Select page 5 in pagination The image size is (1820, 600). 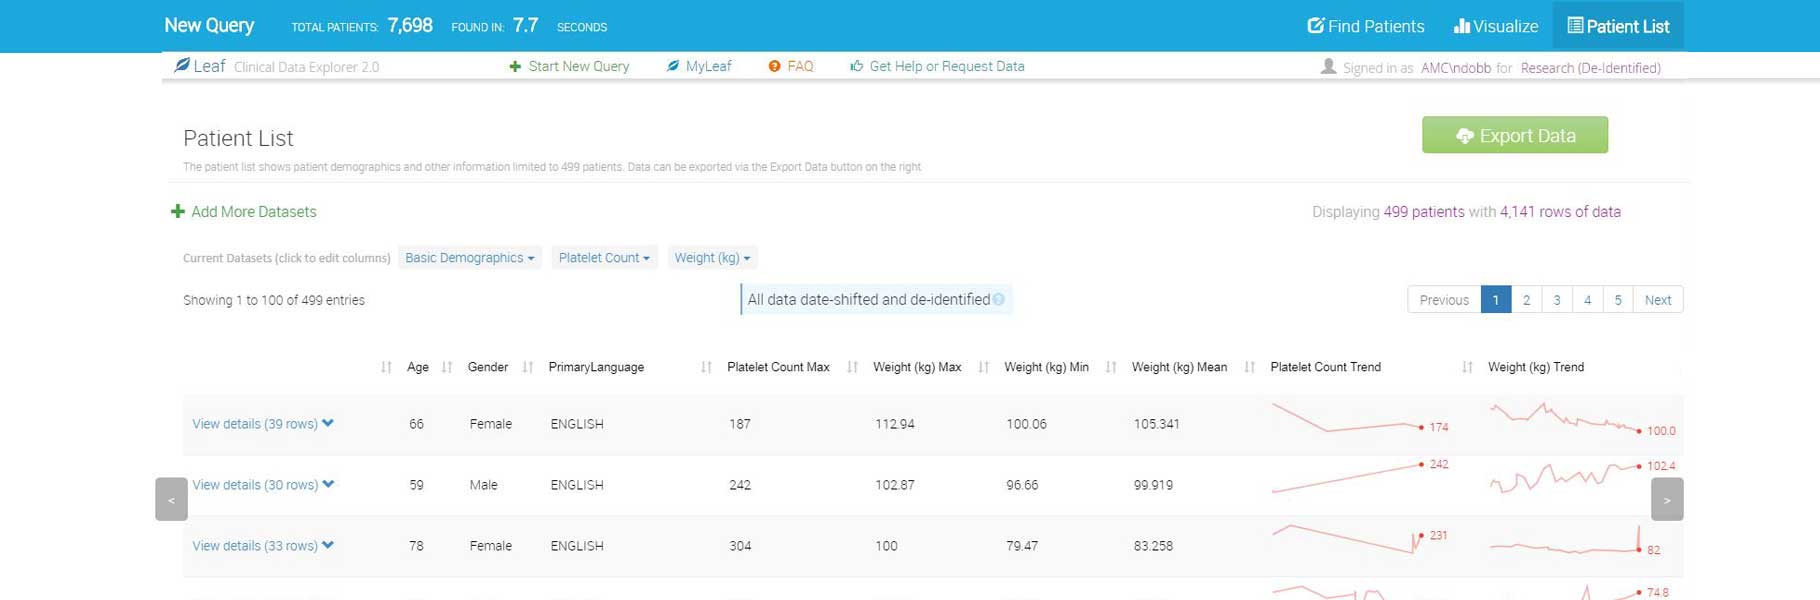[x=1618, y=300]
